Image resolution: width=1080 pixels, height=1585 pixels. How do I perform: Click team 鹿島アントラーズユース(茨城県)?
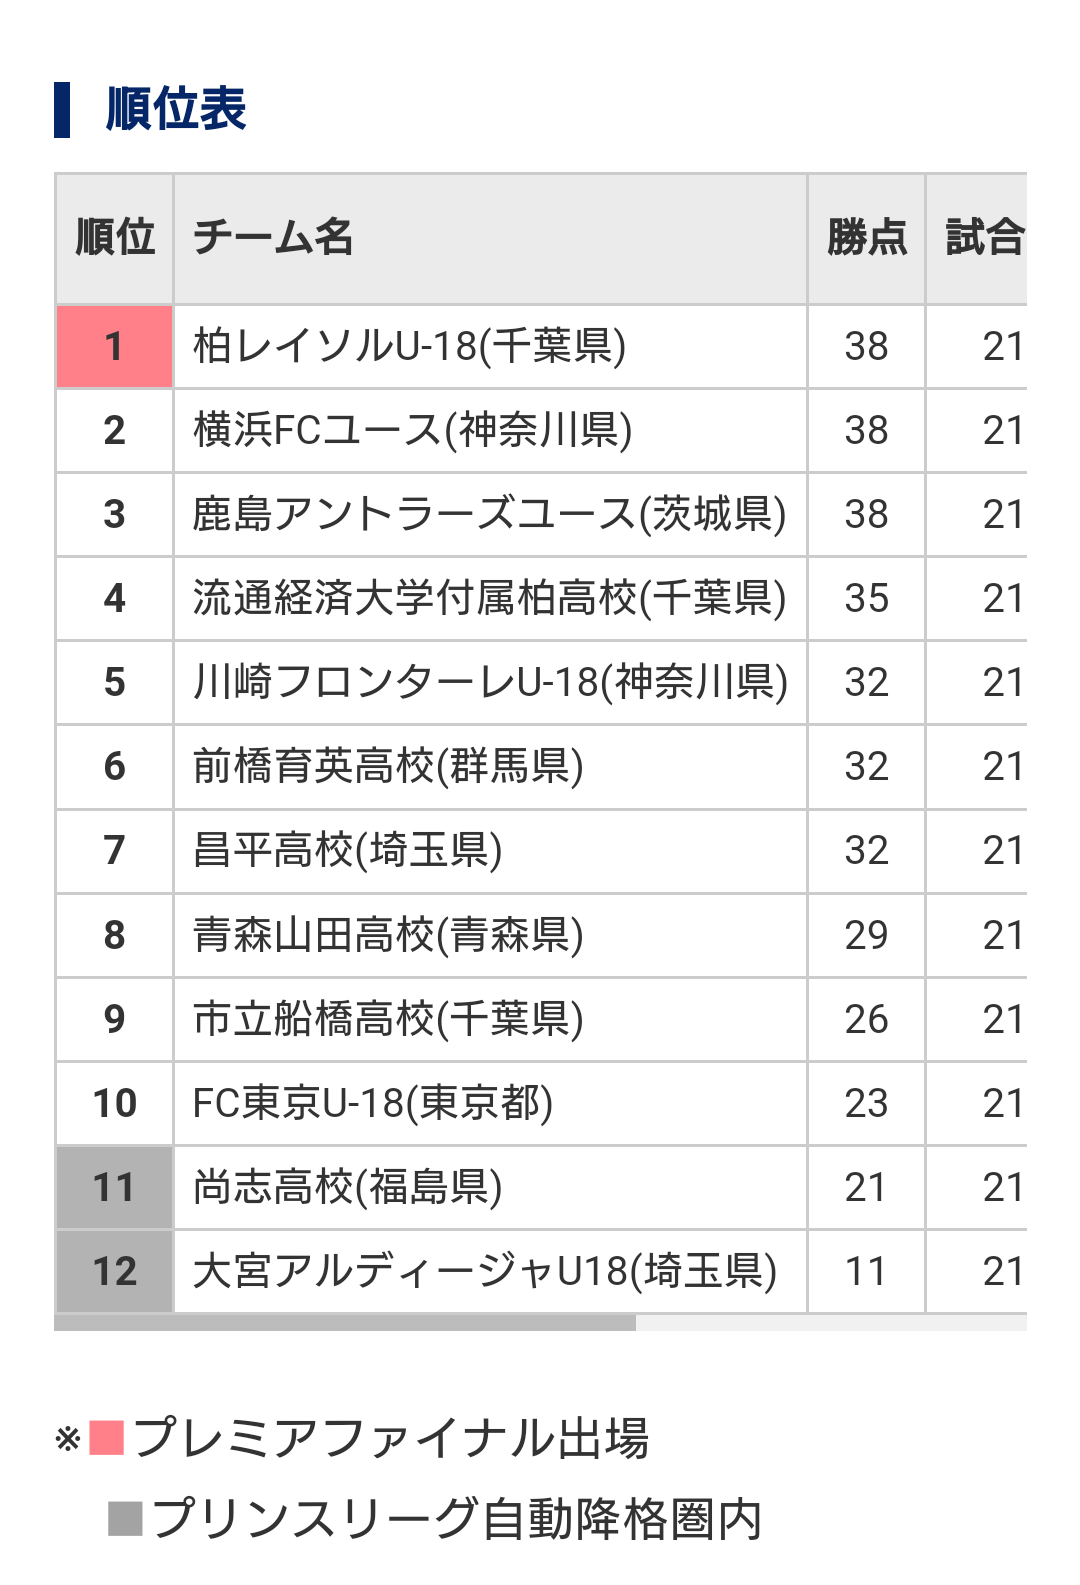click(490, 514)
